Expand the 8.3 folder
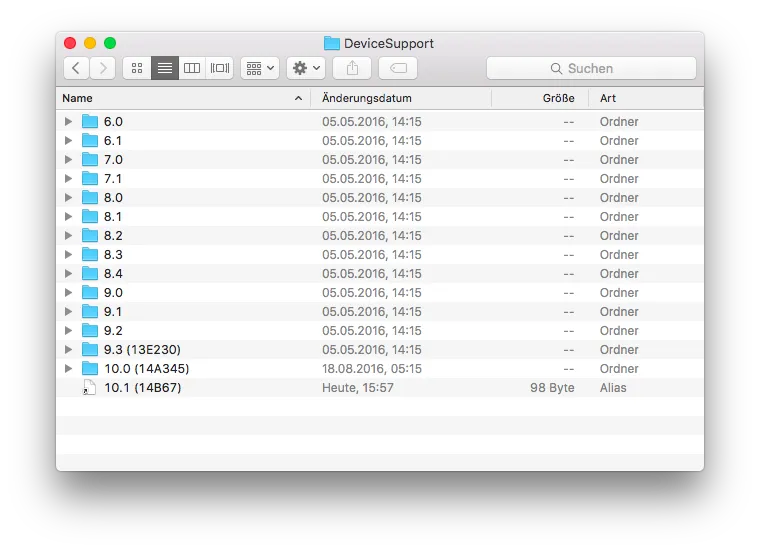The height and width of the screenshot is (551, 760). coord(68,254)
